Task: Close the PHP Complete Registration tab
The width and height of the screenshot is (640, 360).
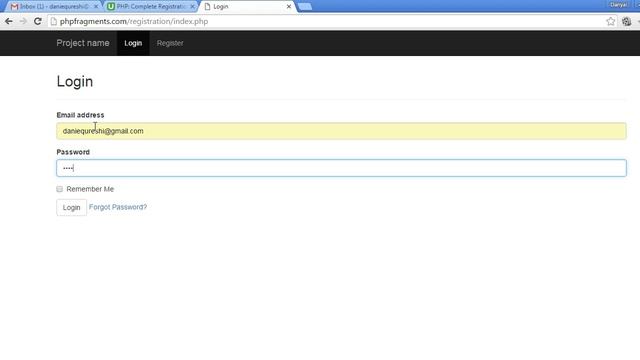Action: click(192, 7)
